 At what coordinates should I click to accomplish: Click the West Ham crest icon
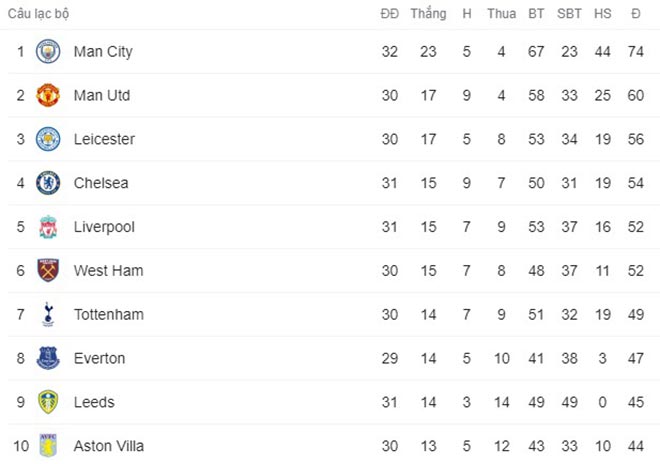[48, 270]
